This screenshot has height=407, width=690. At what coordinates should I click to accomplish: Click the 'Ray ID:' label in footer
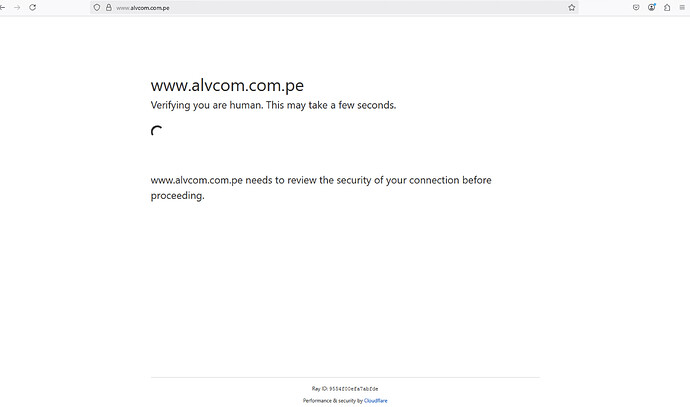(319, 389)
